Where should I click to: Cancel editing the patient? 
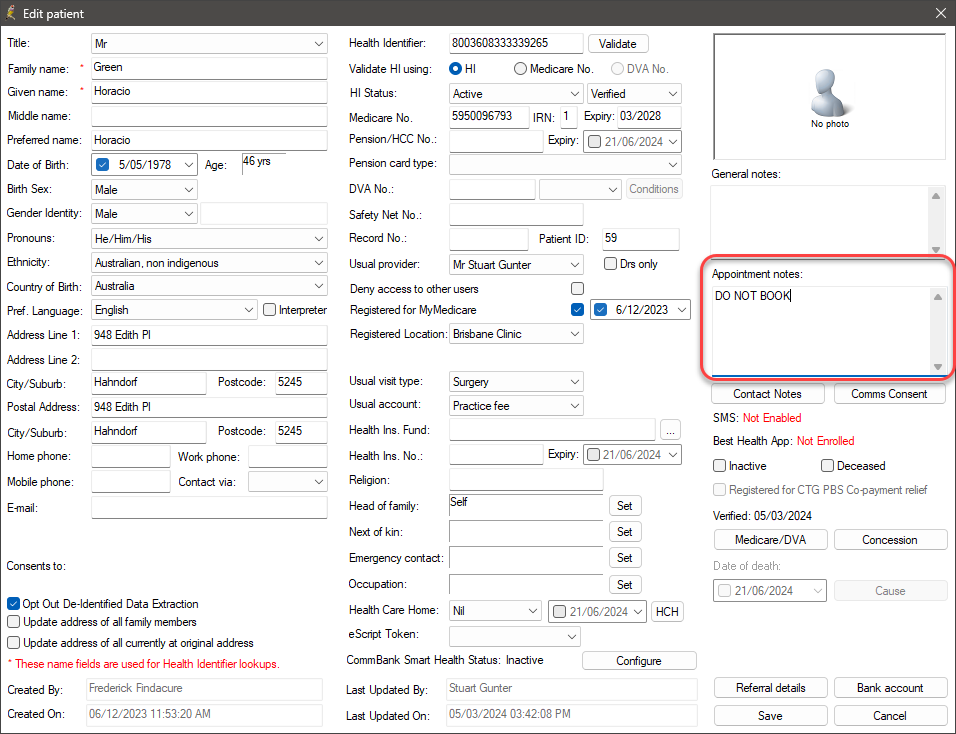click(890, 716)
